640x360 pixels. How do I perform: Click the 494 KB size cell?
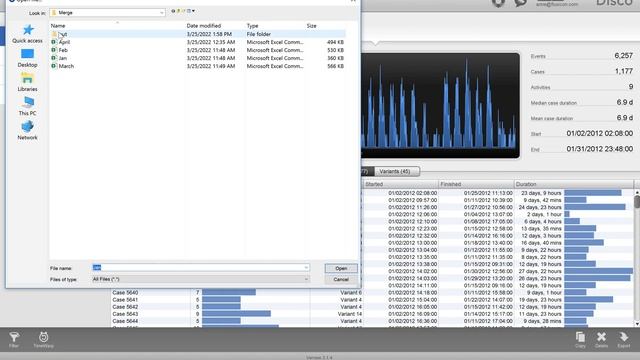pyautogui.click(x=335, y=42)
